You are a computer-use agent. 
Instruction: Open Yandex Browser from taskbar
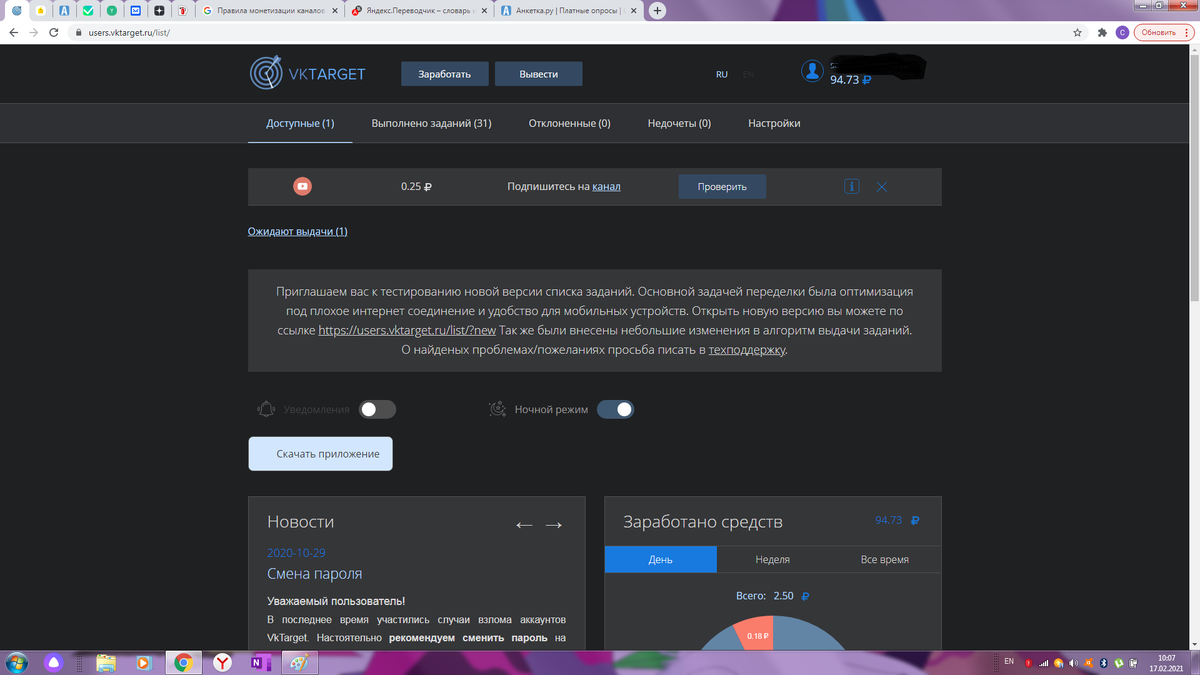[221, 662]
